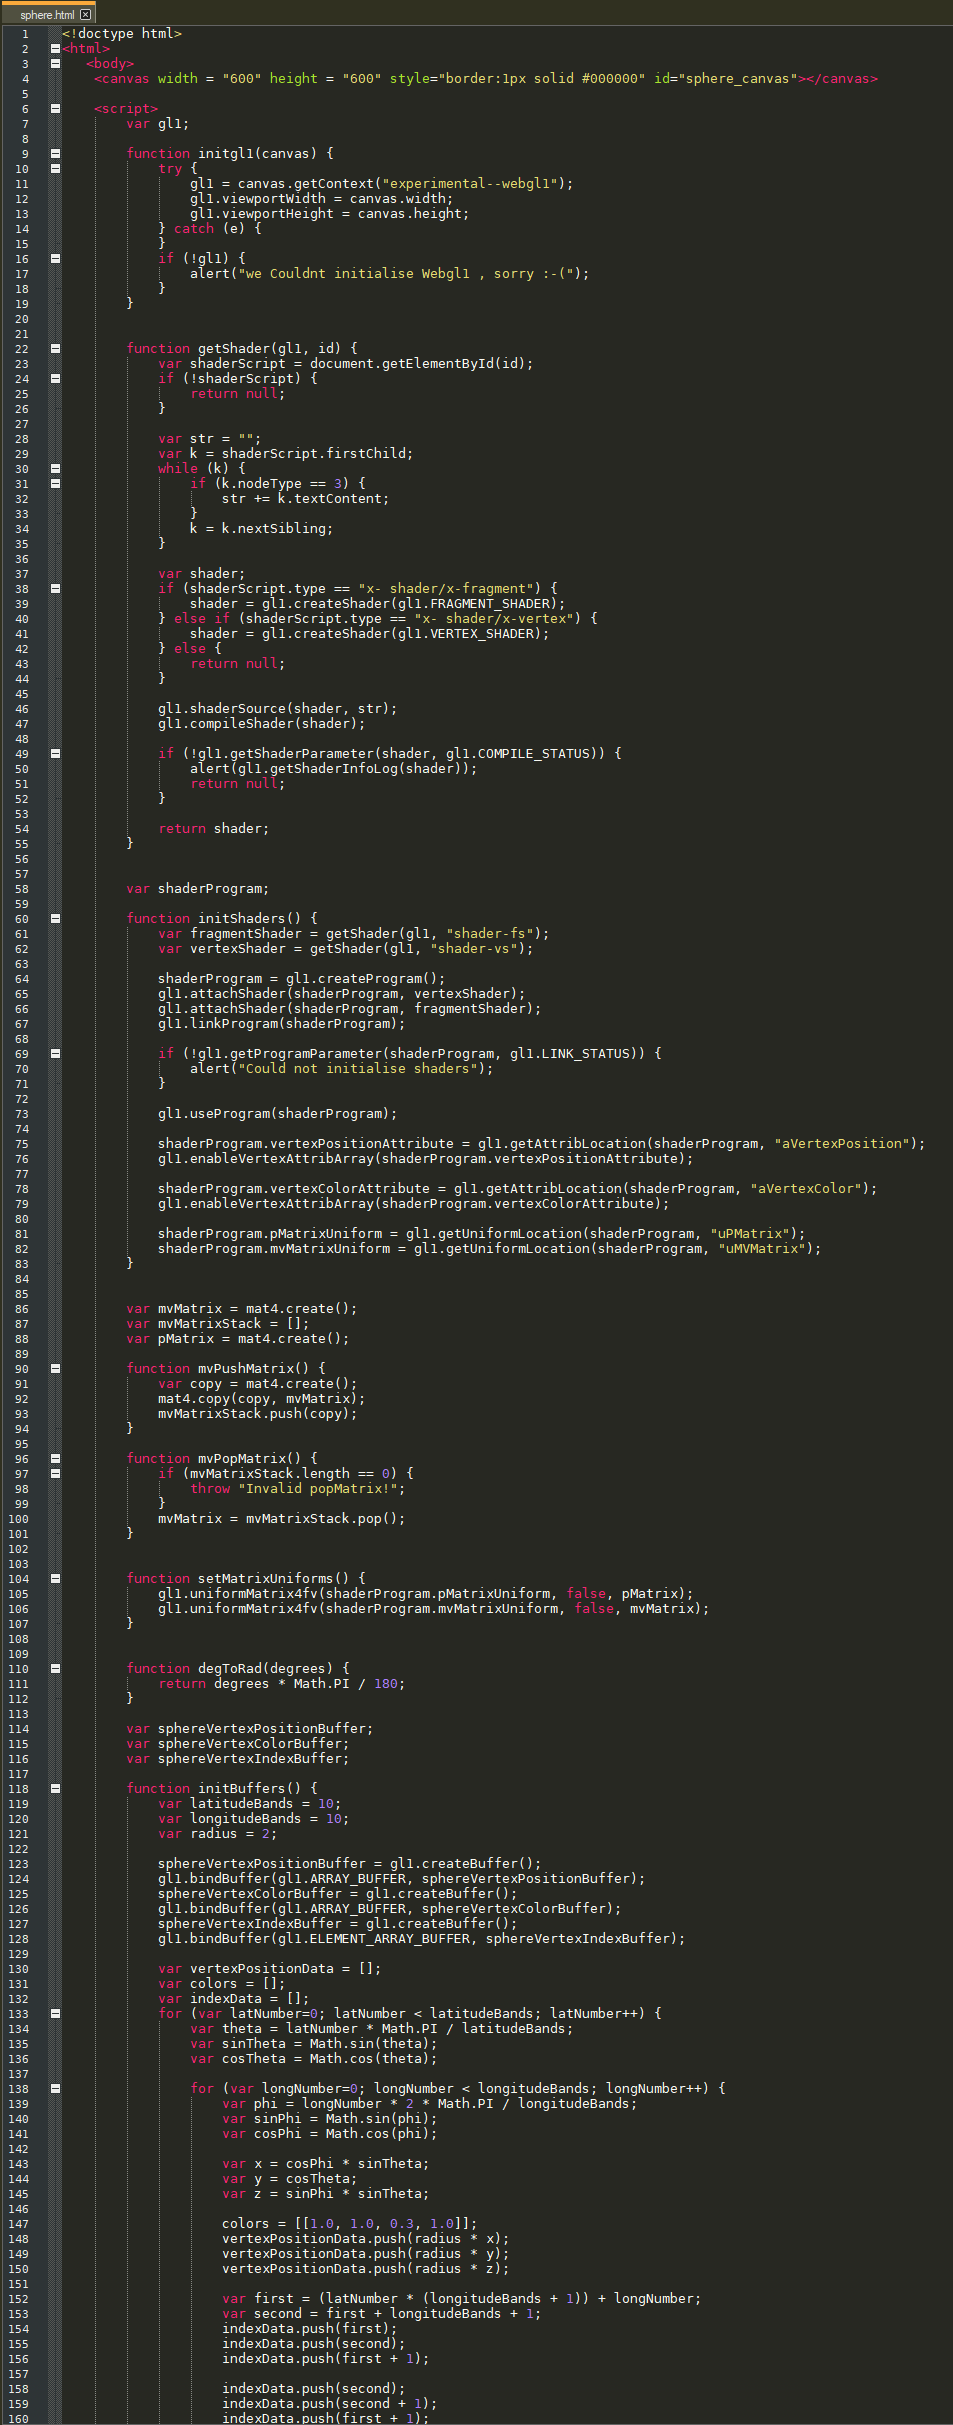Viewport: 953px width, 2425px height.
Task: Fold the LINK_STATUS check block
Action: coord(55,1053)
